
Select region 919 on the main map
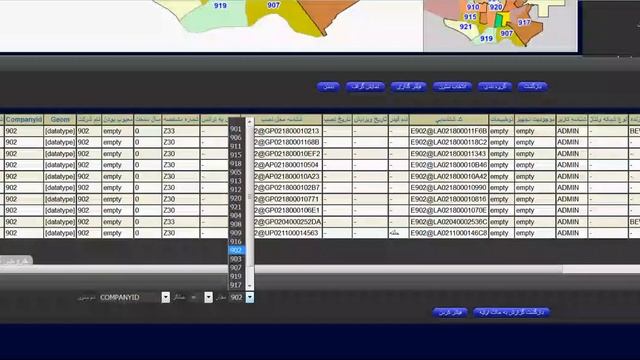click(220, 6)
